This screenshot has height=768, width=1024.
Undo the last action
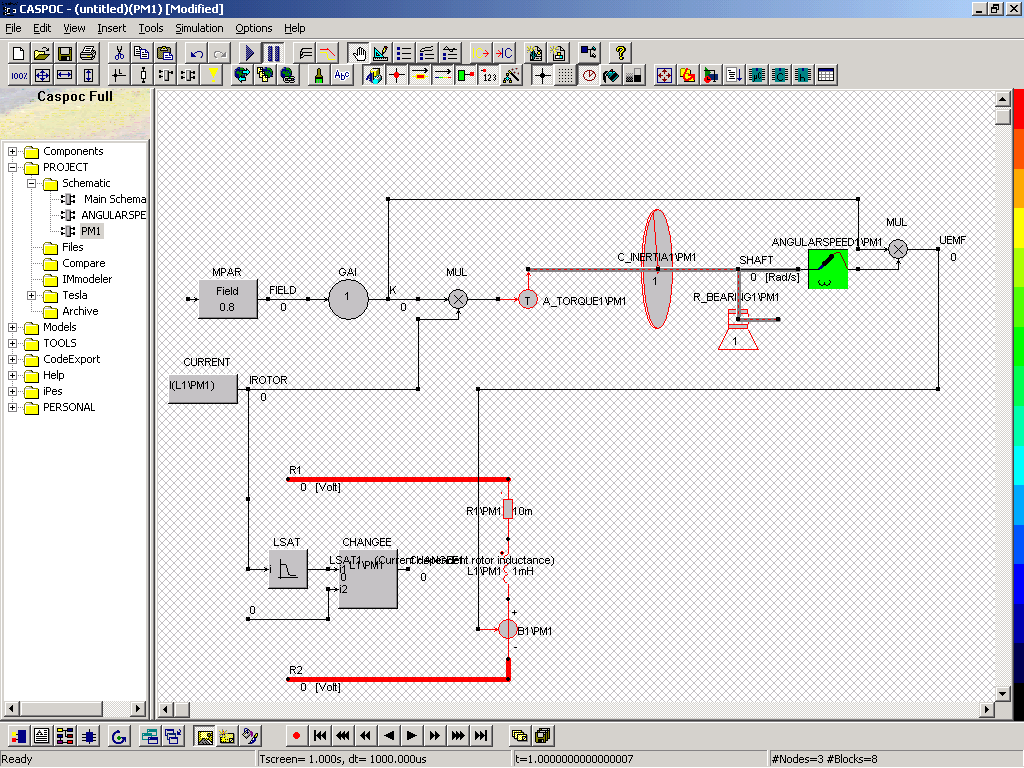(197, 53)
